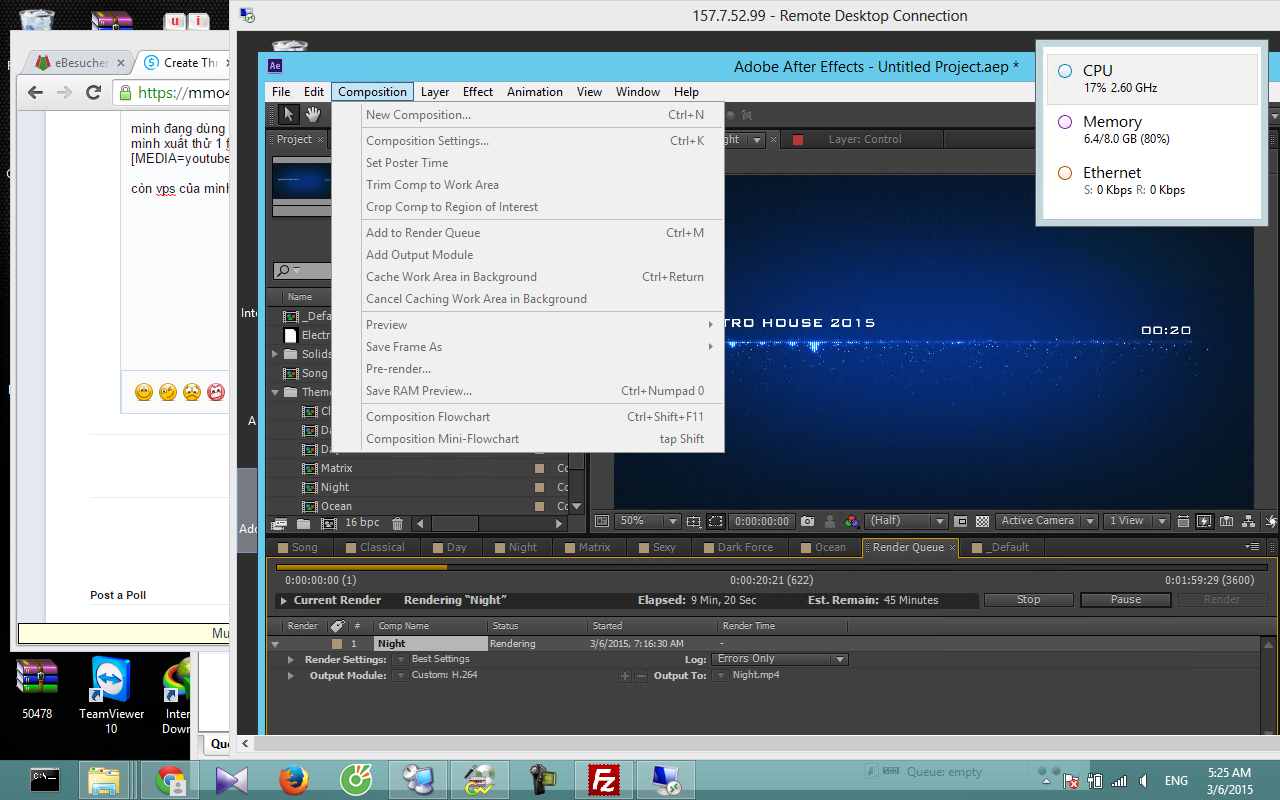Click the 16 bpc color depth label

pos(362,523)
